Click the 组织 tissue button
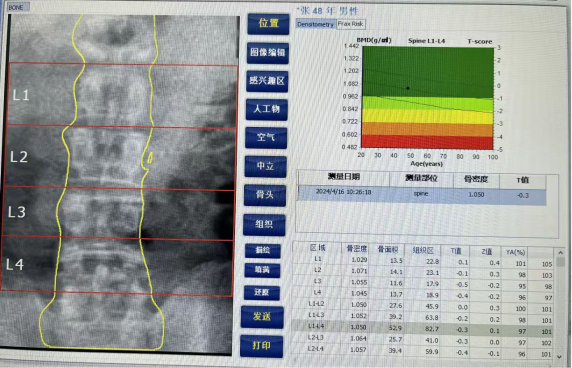This screenshot has width=572, height=368. pos(264,224)
